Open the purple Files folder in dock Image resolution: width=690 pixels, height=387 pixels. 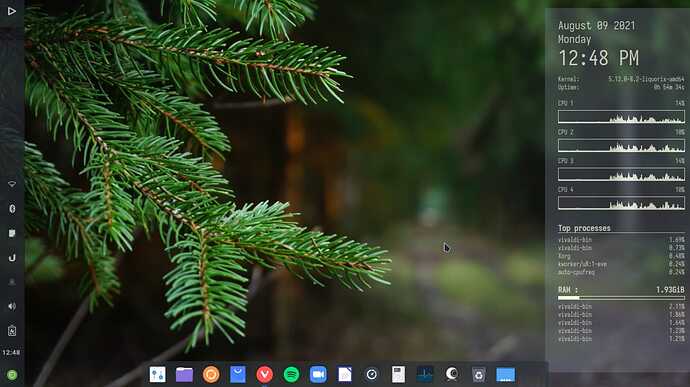184,375
